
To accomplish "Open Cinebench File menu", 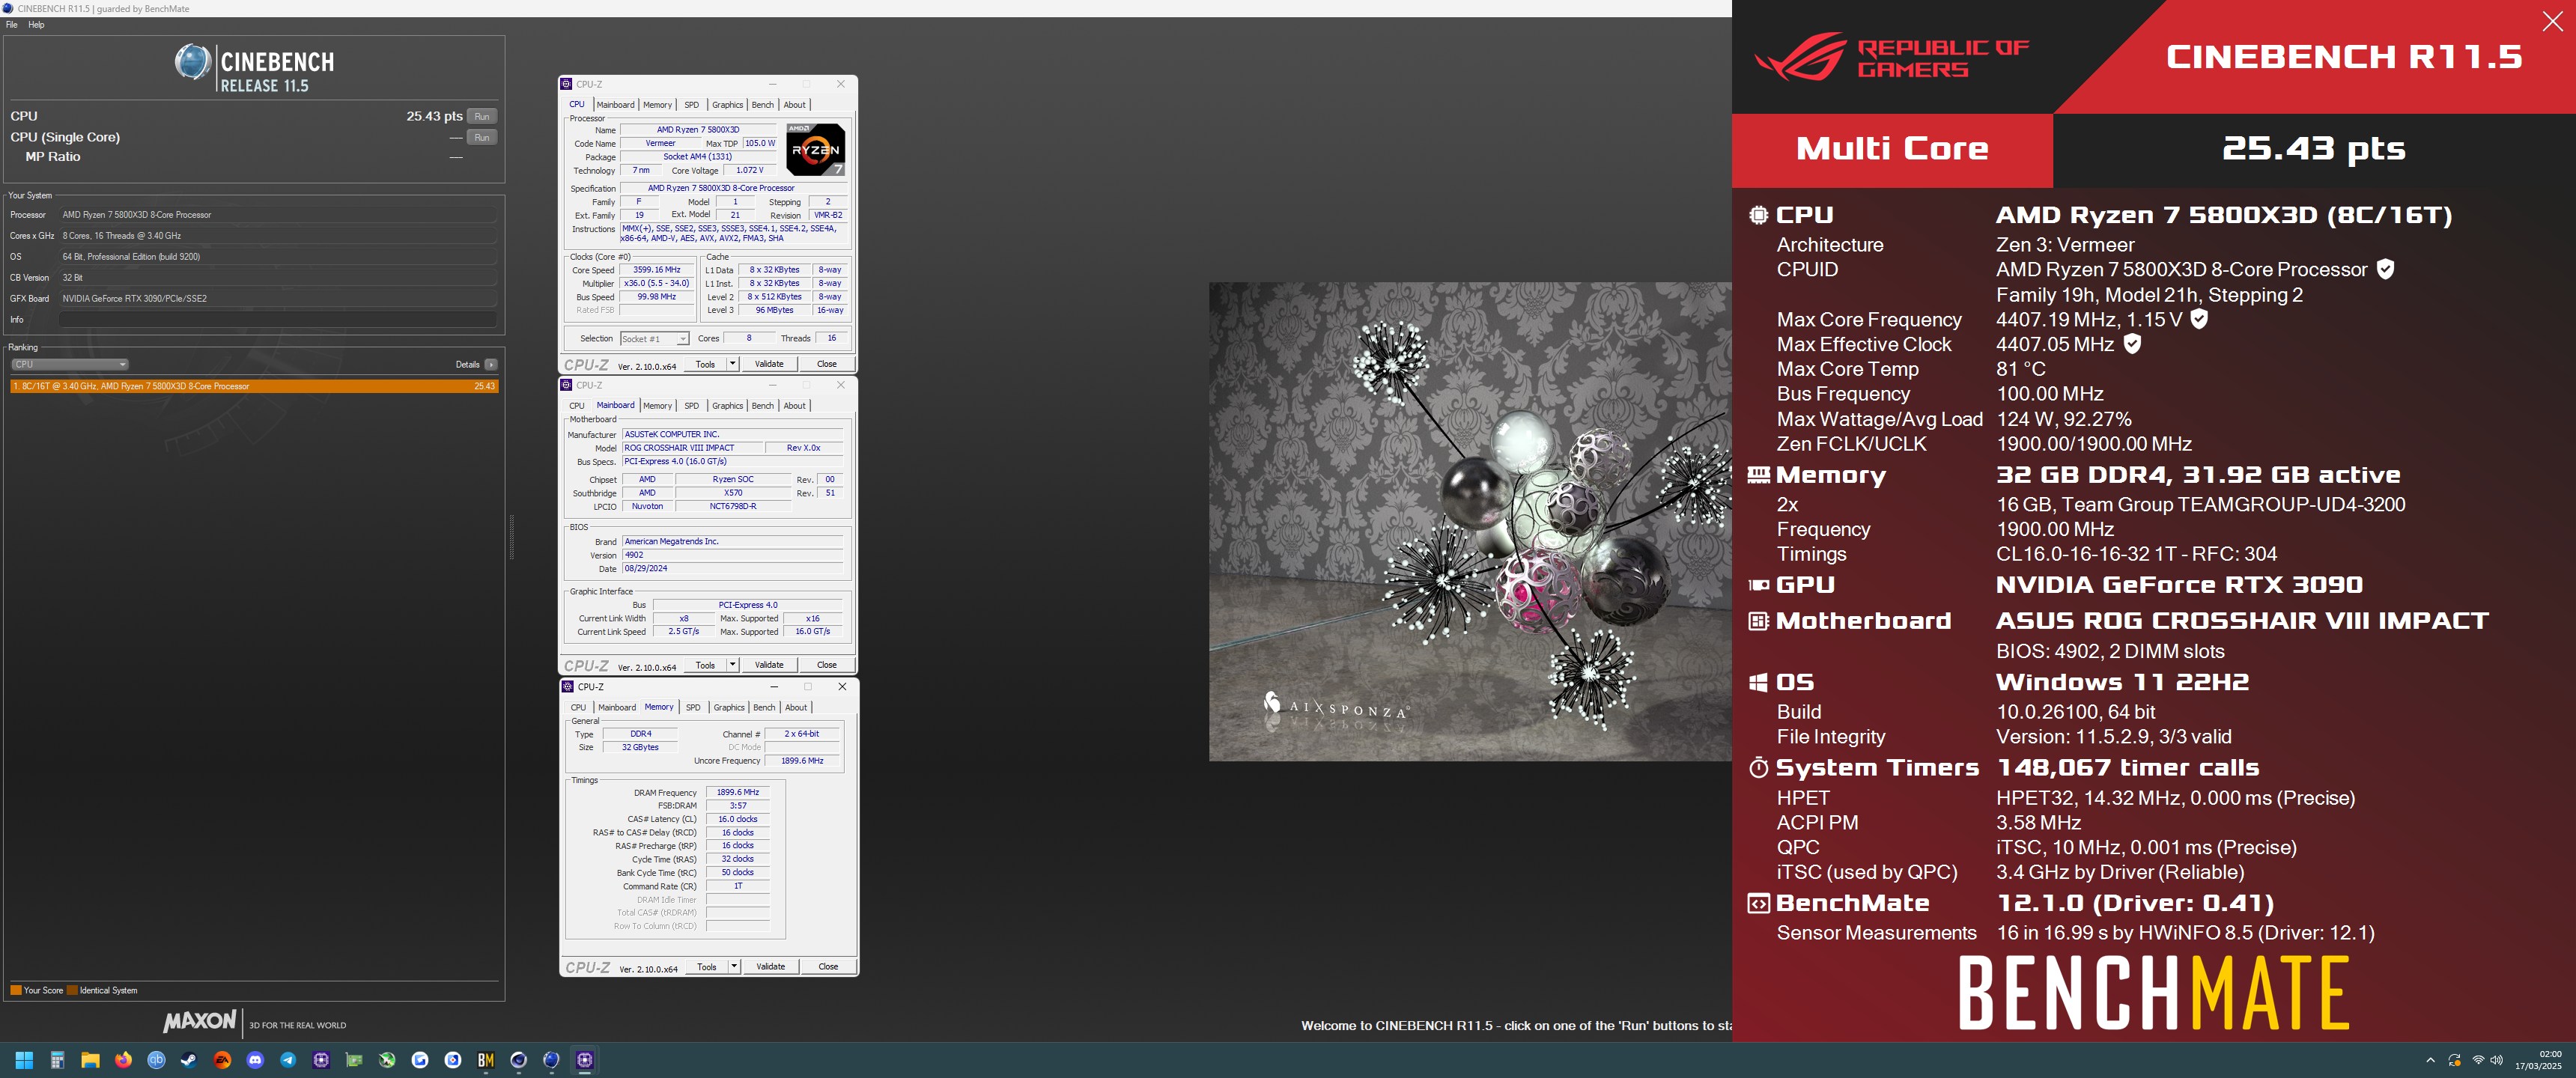I will (12, 25).
